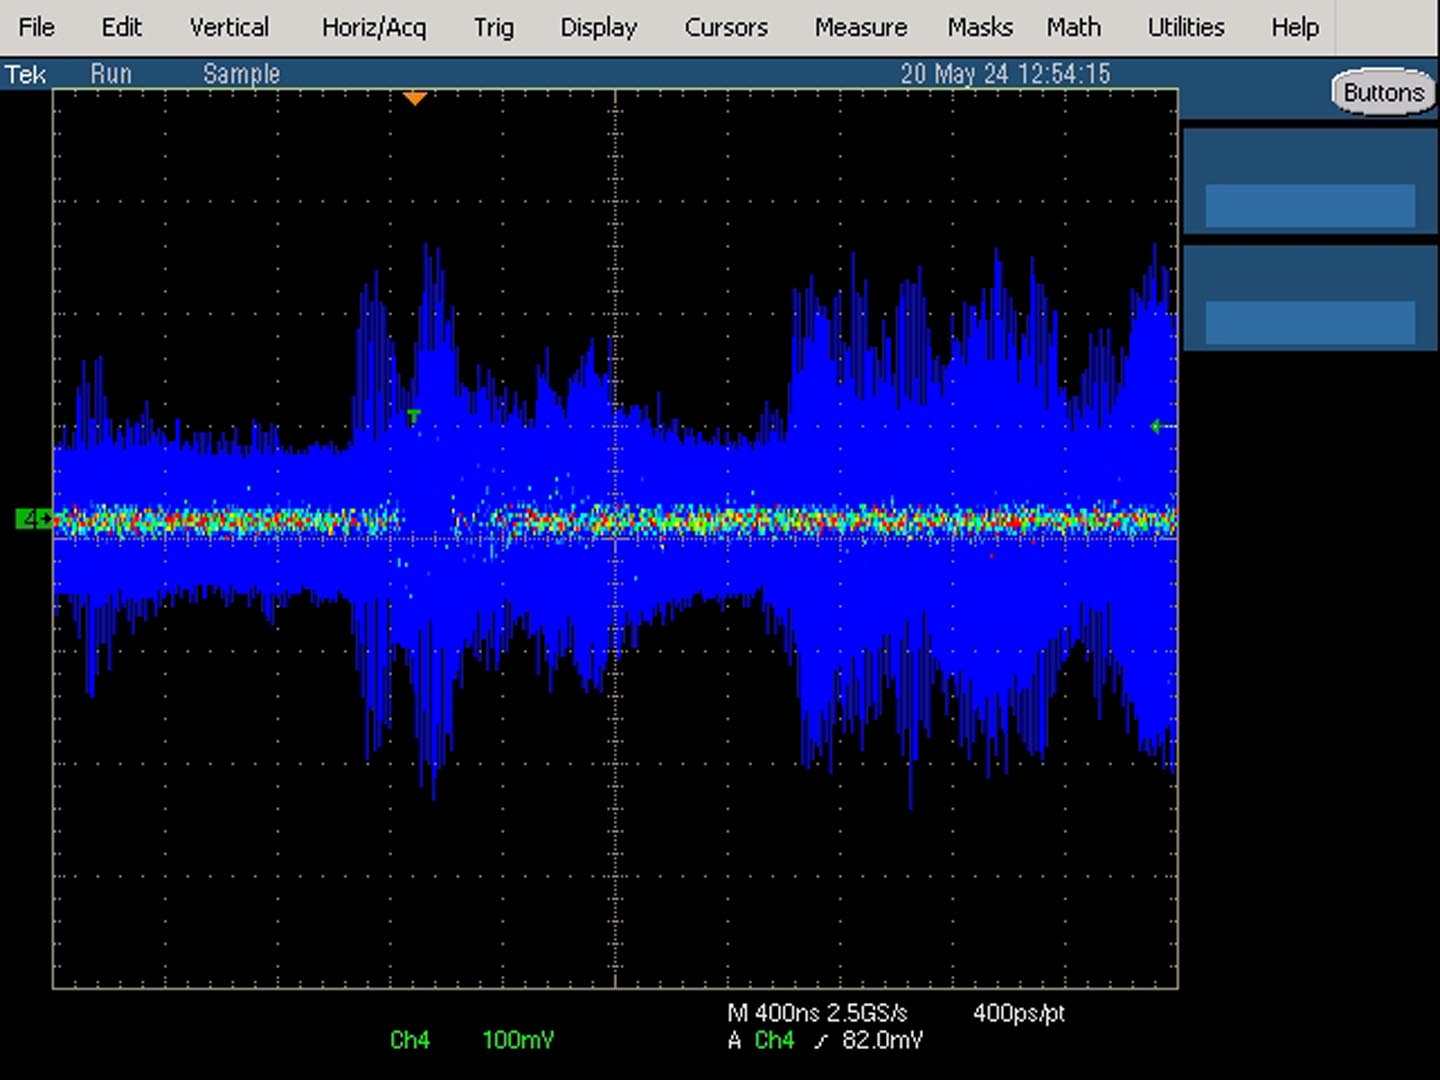The width and height of the screenshot is (1440, 1080).
Task: Open the Measure menu
Action: coord(861,27)
